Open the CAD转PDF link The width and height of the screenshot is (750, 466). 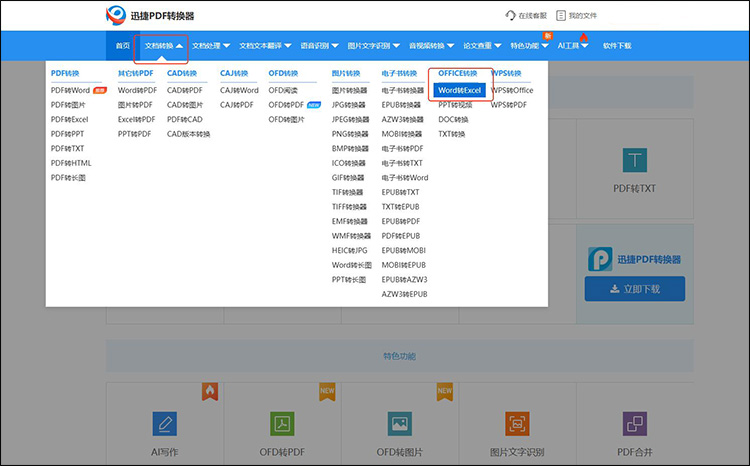click(185, 90)
